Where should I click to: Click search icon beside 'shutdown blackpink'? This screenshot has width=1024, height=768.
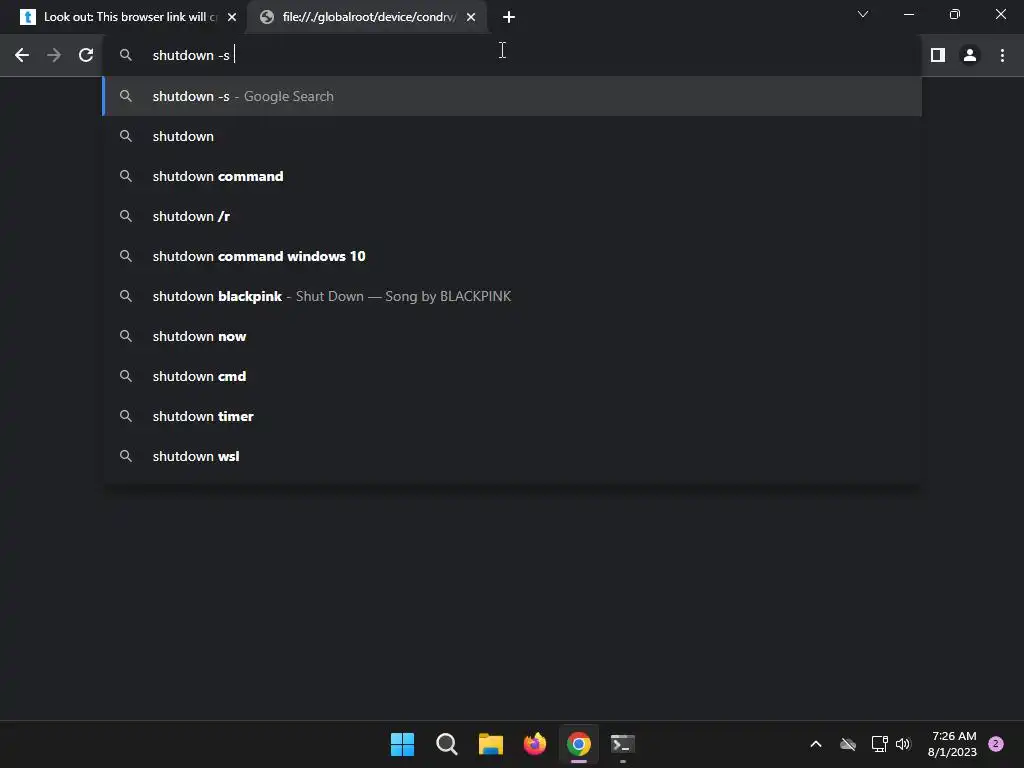125,296
